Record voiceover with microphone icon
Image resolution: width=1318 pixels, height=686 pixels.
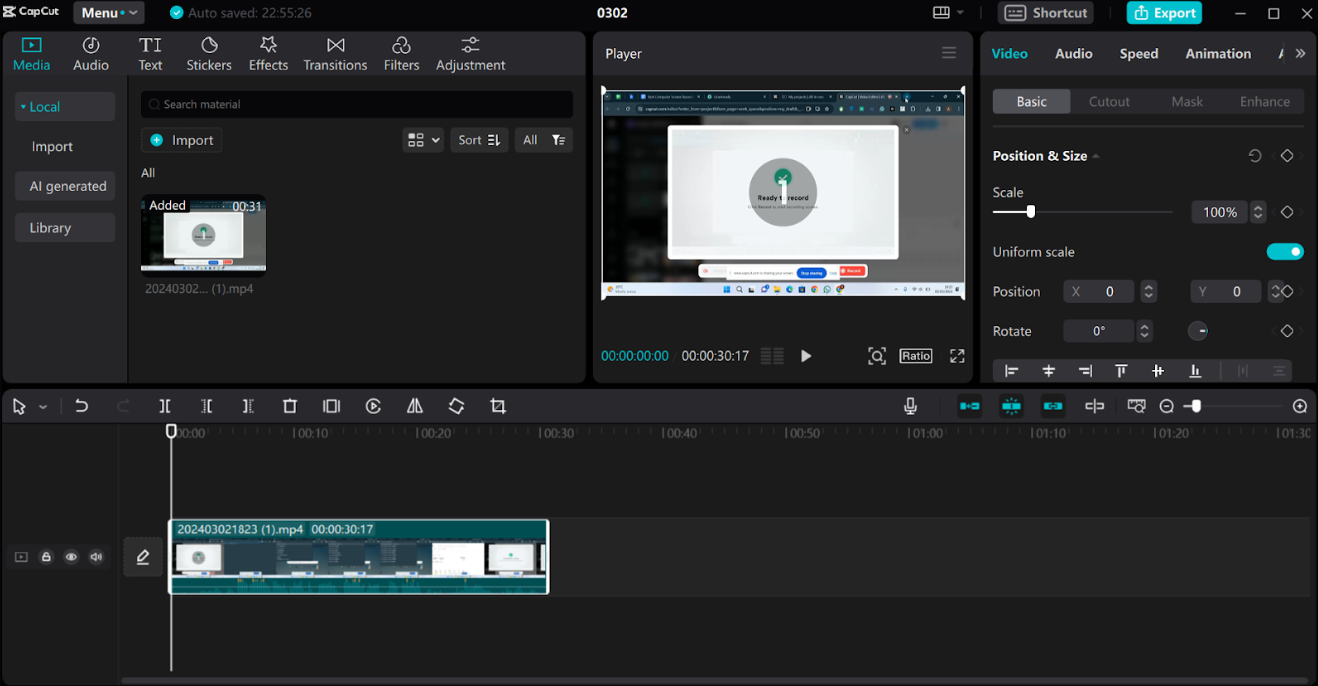910,406
